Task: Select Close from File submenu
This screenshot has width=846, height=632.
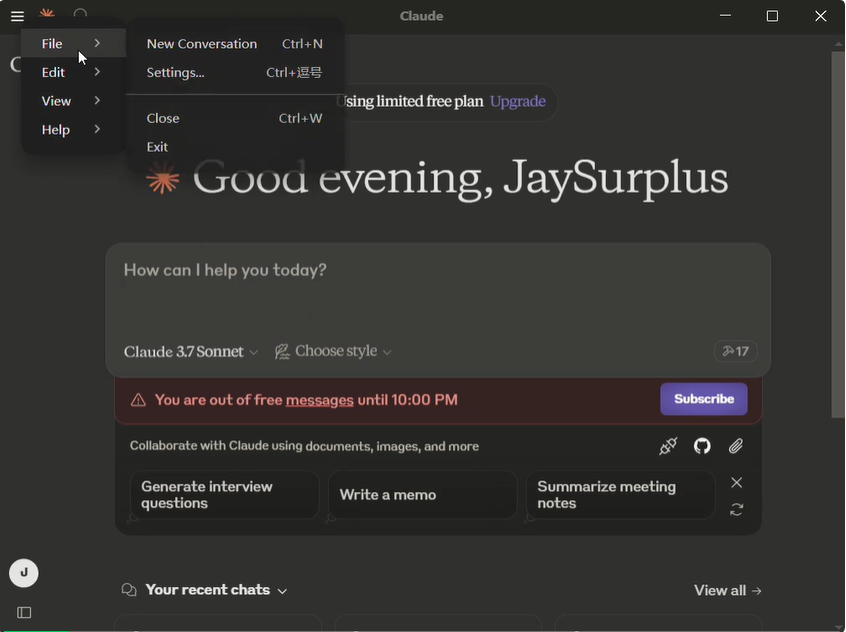Action: (235, 118)
